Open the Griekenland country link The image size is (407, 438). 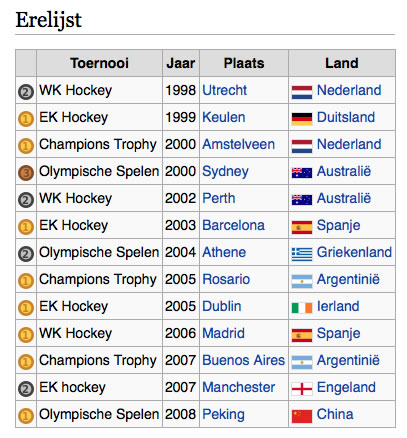click(x=354, y=252)
